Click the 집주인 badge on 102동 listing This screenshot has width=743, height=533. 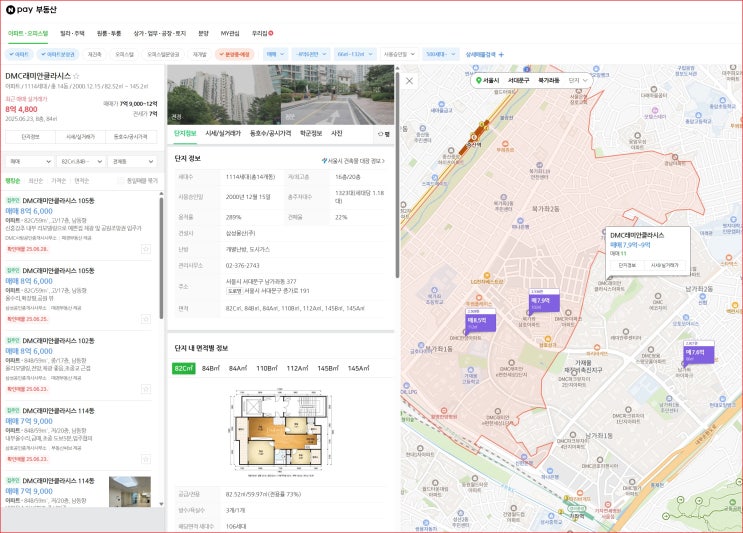13,340
